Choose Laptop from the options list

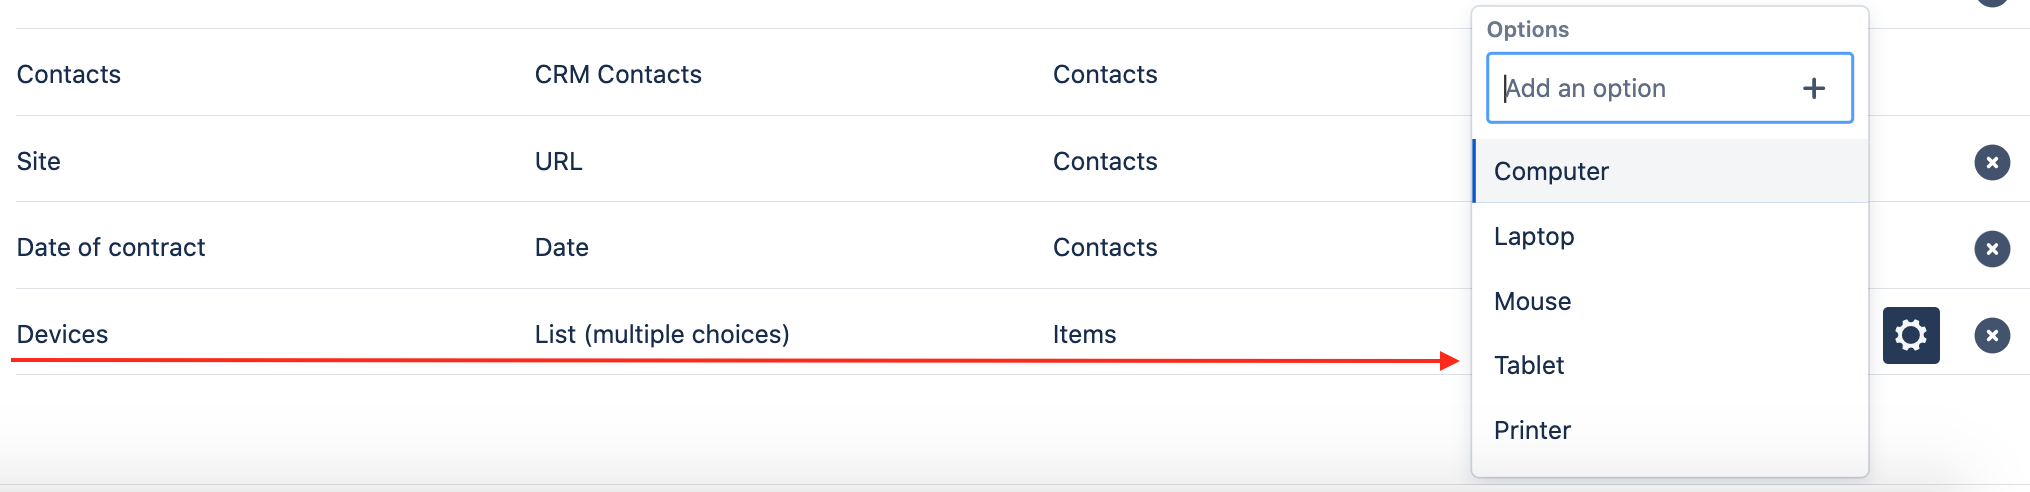[x=1534, y=237]
